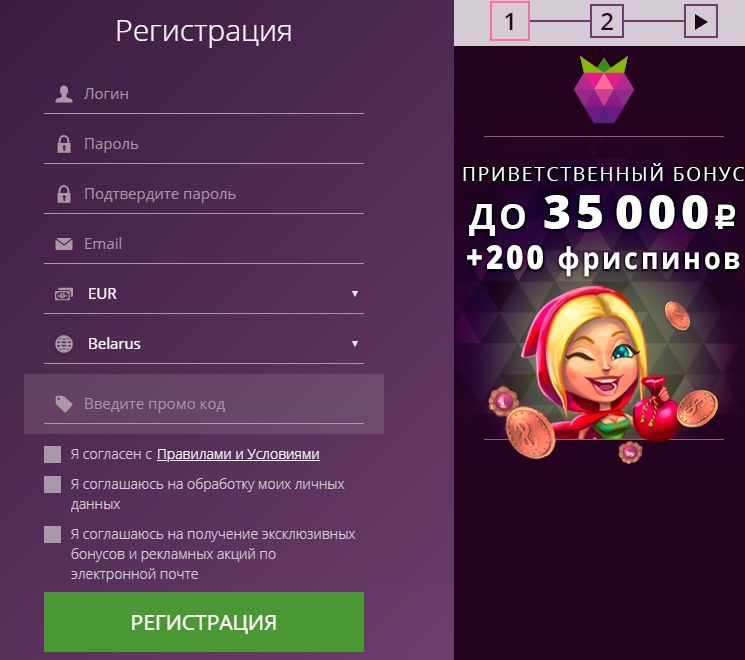The image size is (745, 660).
Task: Focus the Введите промо код input field
Action: pyautogui.click(x=204, y=404)
